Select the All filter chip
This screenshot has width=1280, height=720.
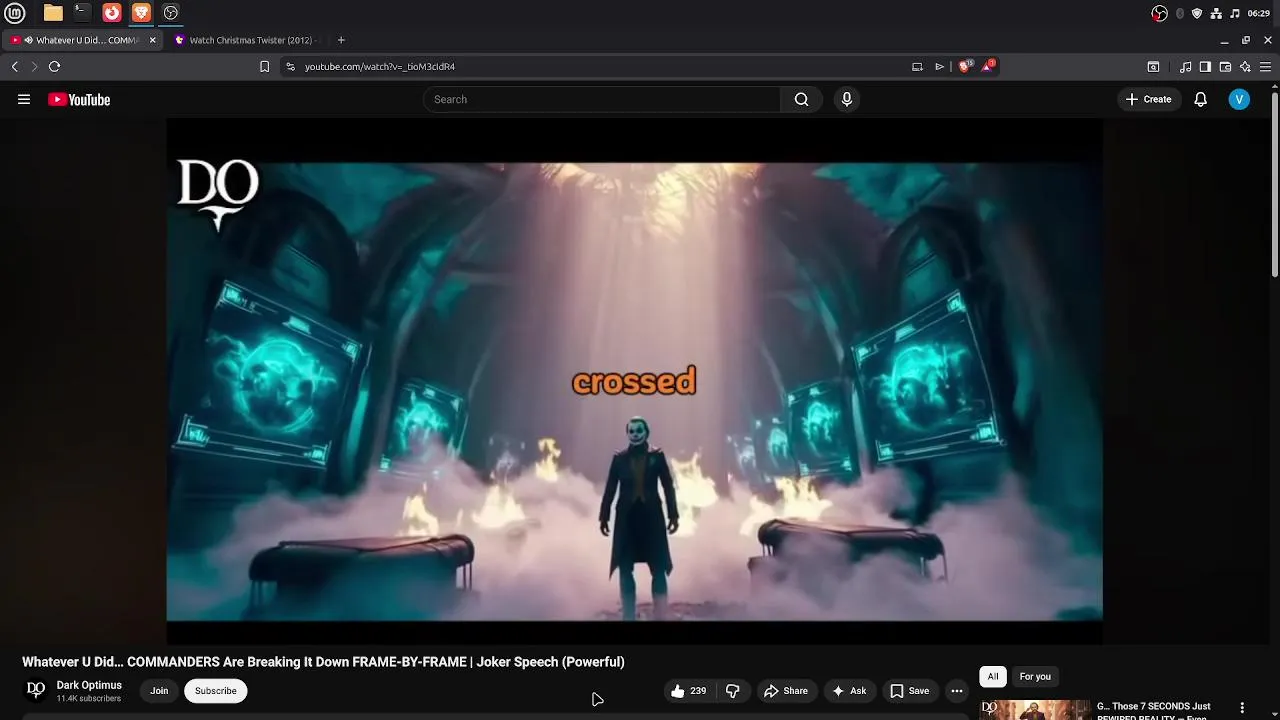[x=993, y=677]
